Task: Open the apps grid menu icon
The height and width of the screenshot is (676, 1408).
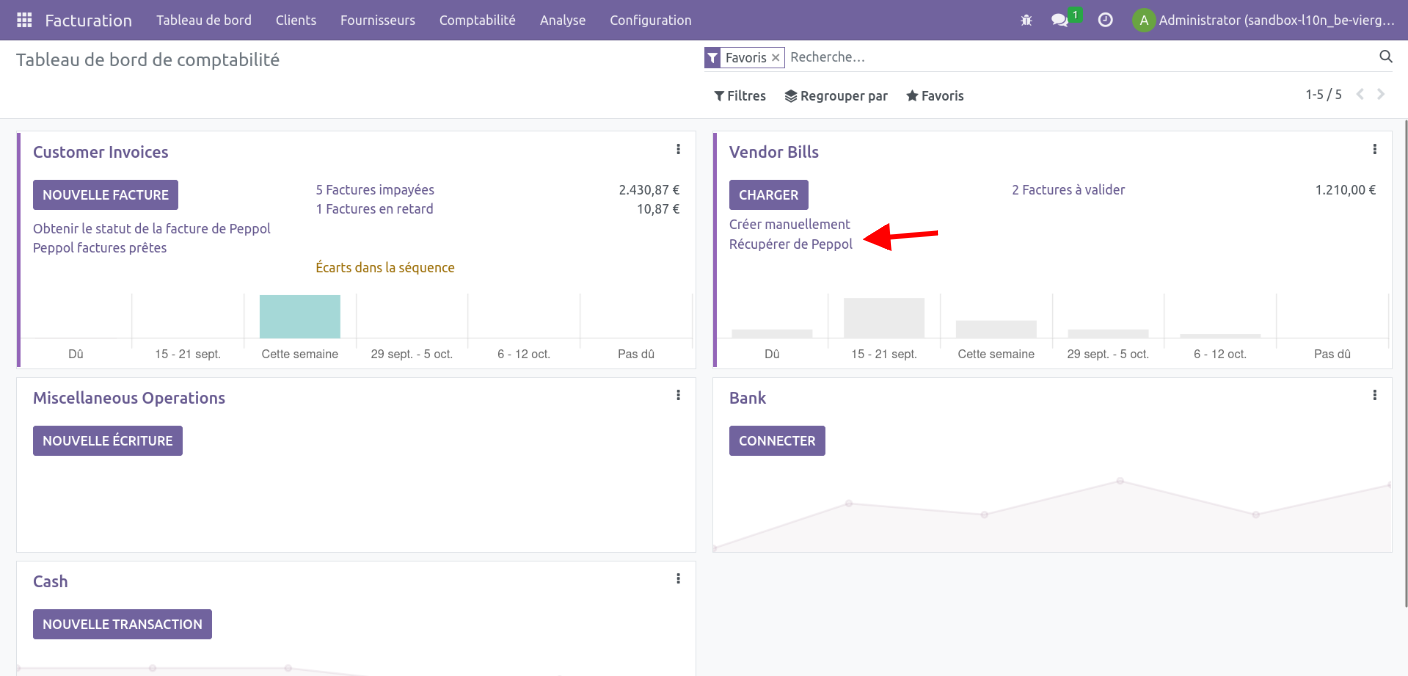Action: (24, 20)
